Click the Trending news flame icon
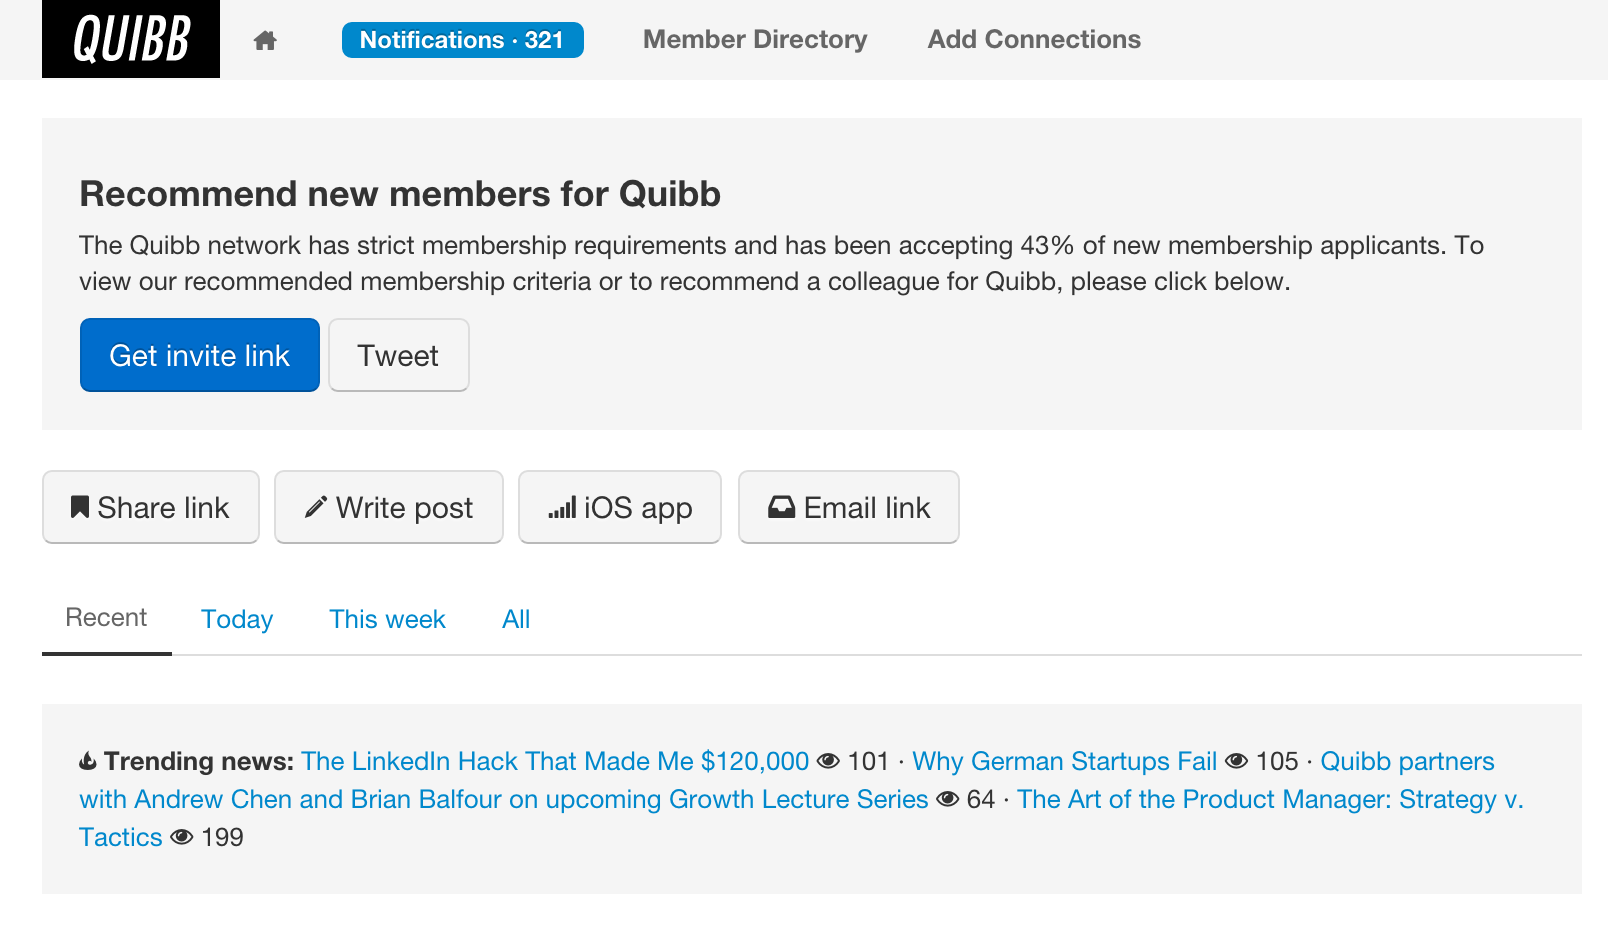Viewport: 1608px width, 932px height. click(x=88, y=762)
